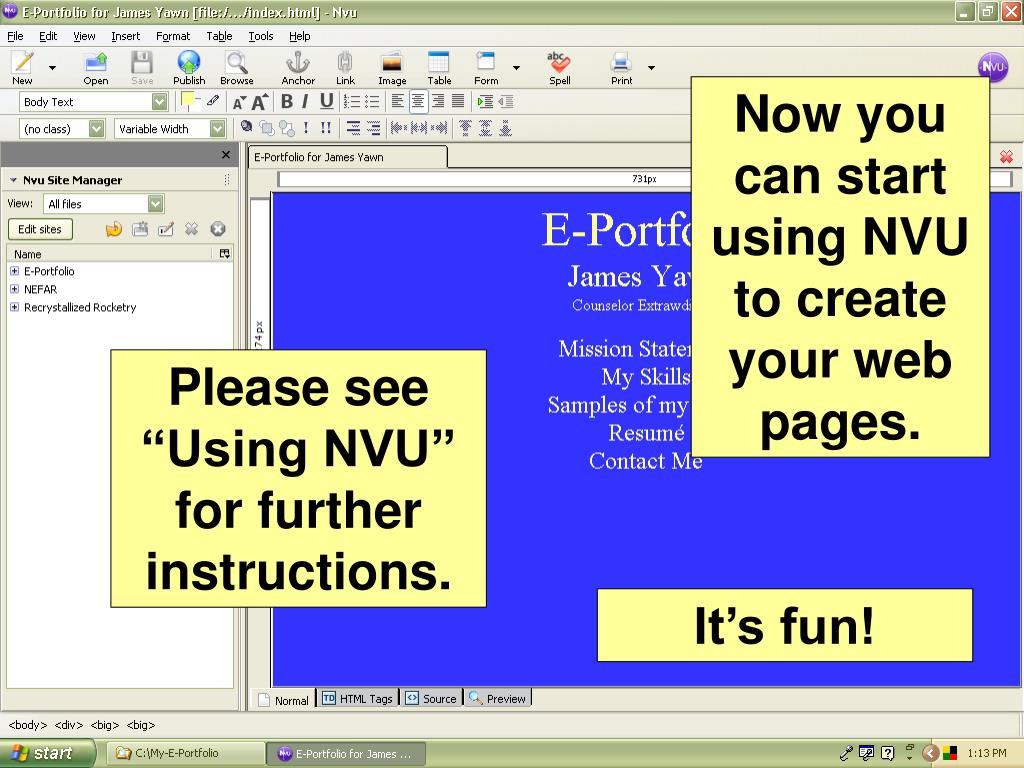Open the dropdown arrow beside New
1024x768 pixels.
tap(52, 67)
